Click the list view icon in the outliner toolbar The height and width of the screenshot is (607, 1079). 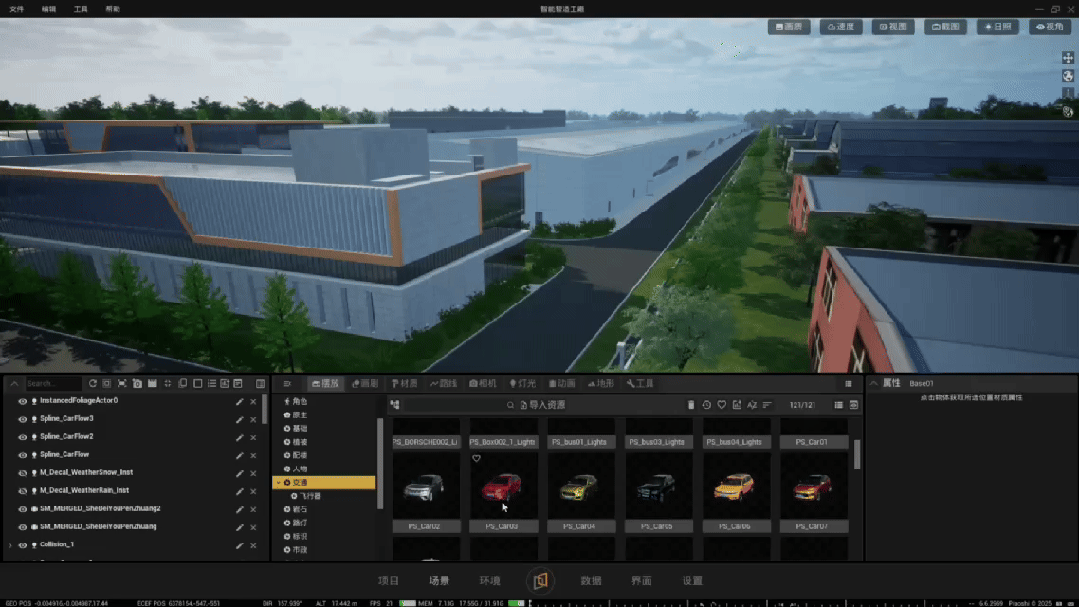[x=212, y=383]
